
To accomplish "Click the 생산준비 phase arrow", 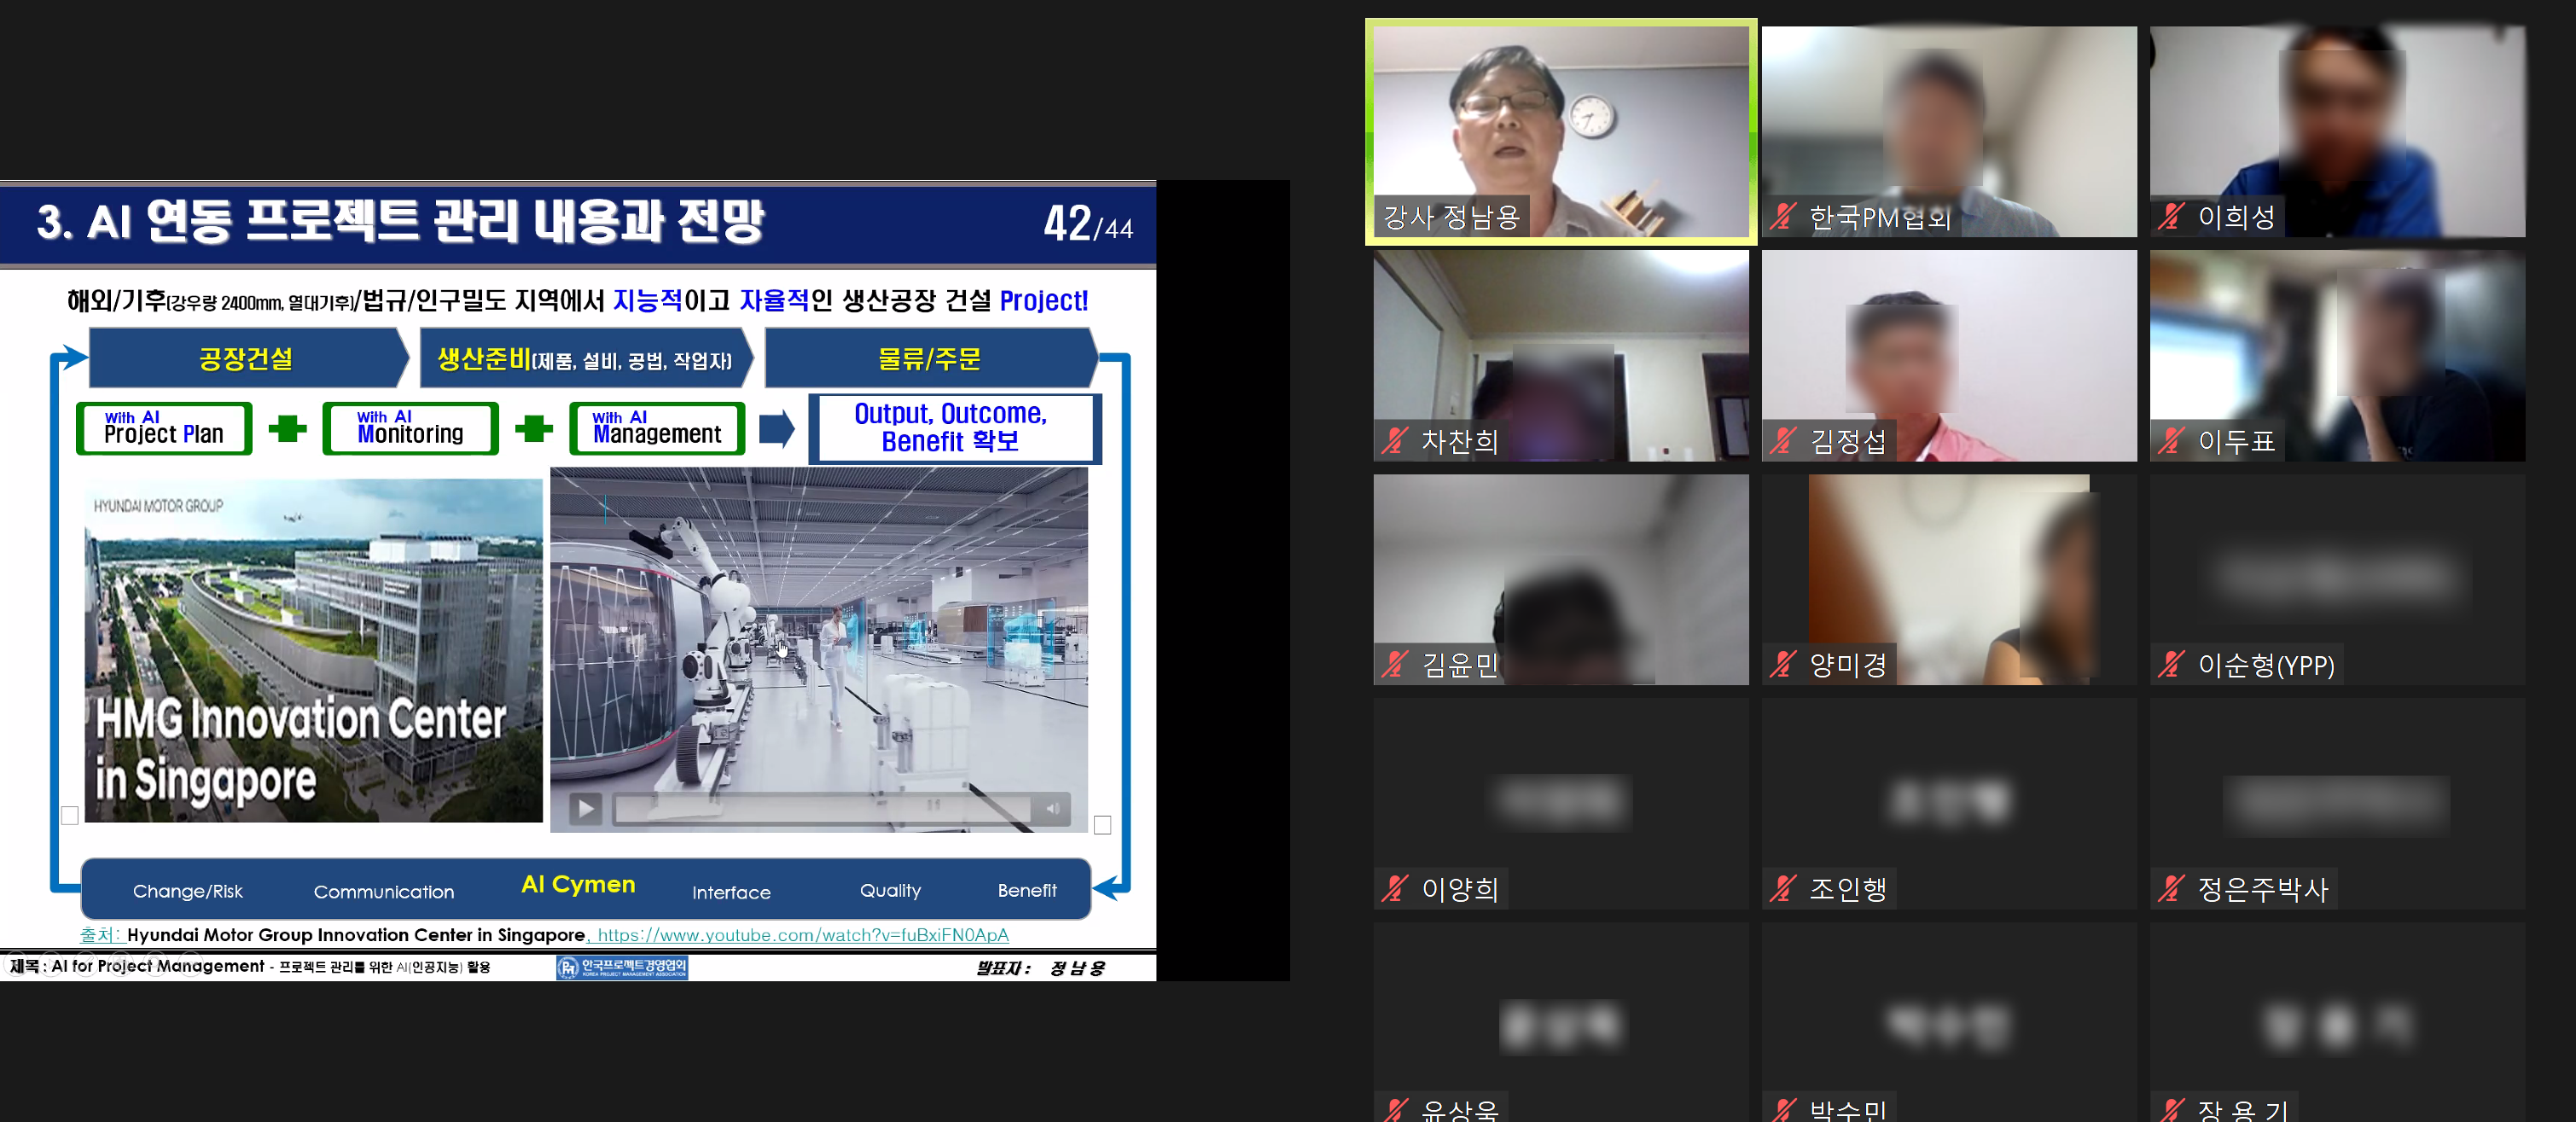I will (x=586, y=358).
